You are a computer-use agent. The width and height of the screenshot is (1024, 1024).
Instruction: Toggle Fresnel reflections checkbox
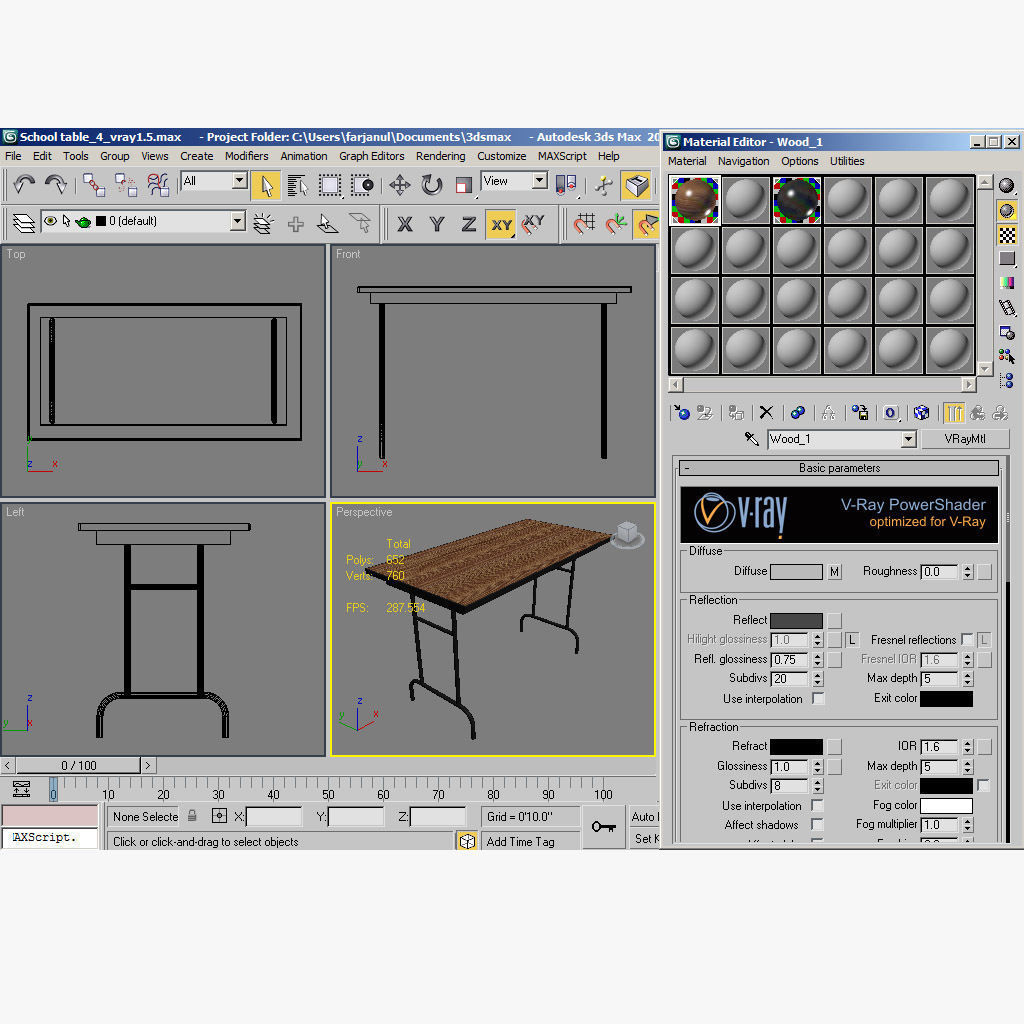point(967,639)
